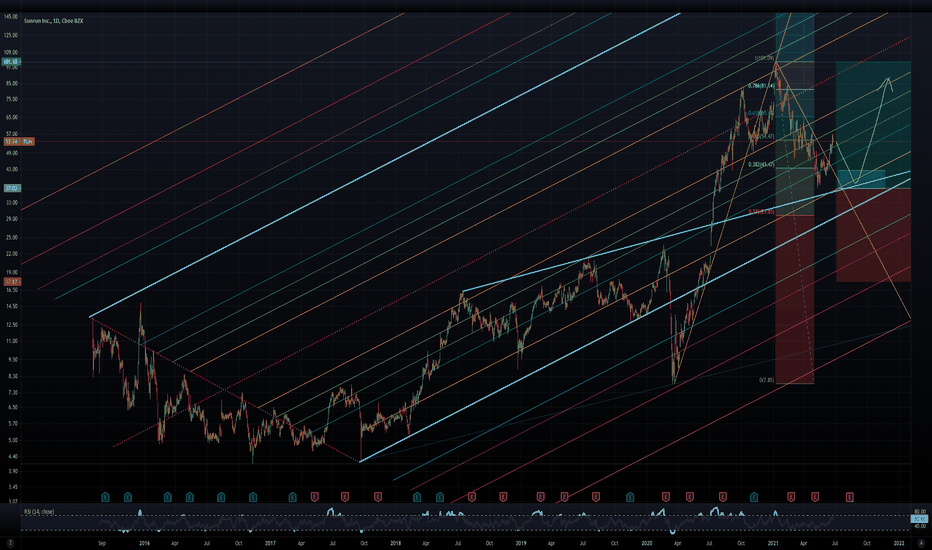
Task: Click the teal 101.10 price label on the axis
Action: coord(11,62)
